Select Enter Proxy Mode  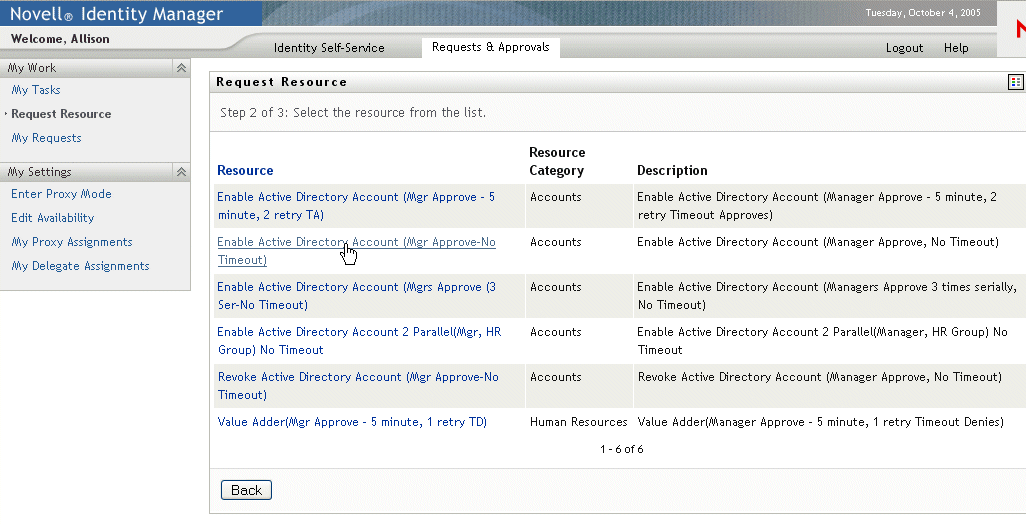coord(61,194)
